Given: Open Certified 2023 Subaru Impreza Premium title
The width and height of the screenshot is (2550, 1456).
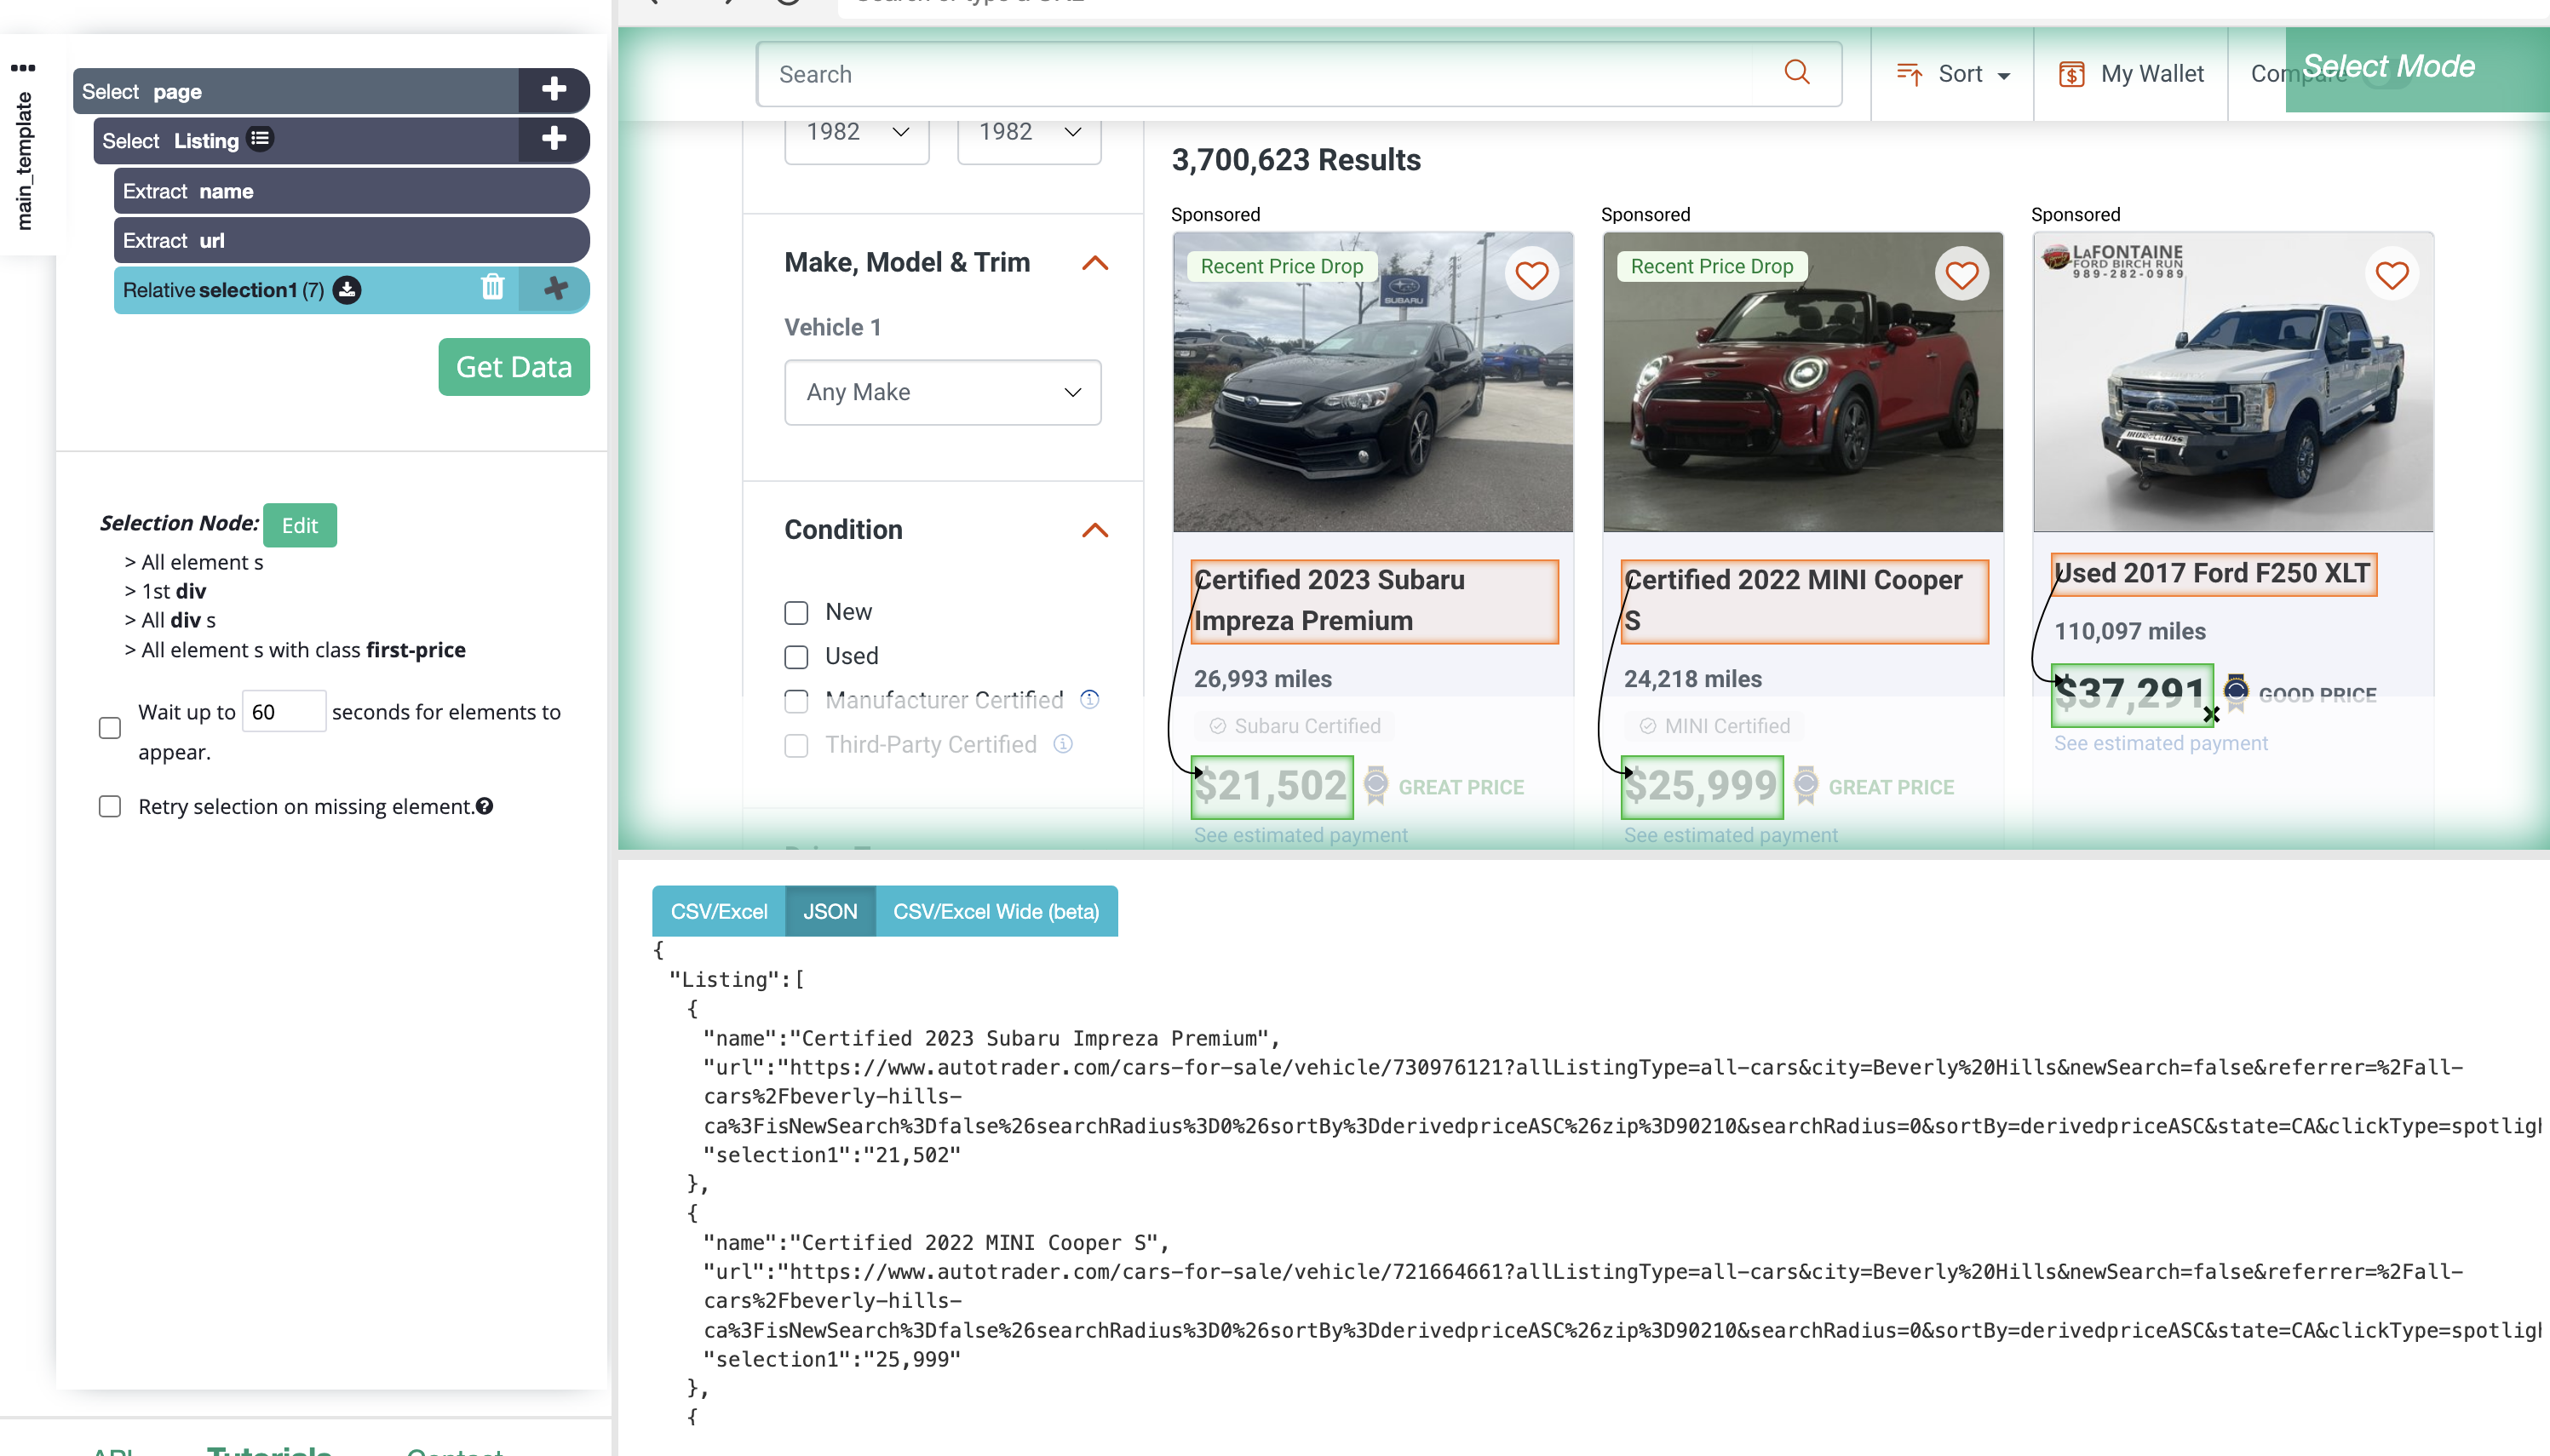Looking at the screenshot, I should click(x=1374, y=600).
